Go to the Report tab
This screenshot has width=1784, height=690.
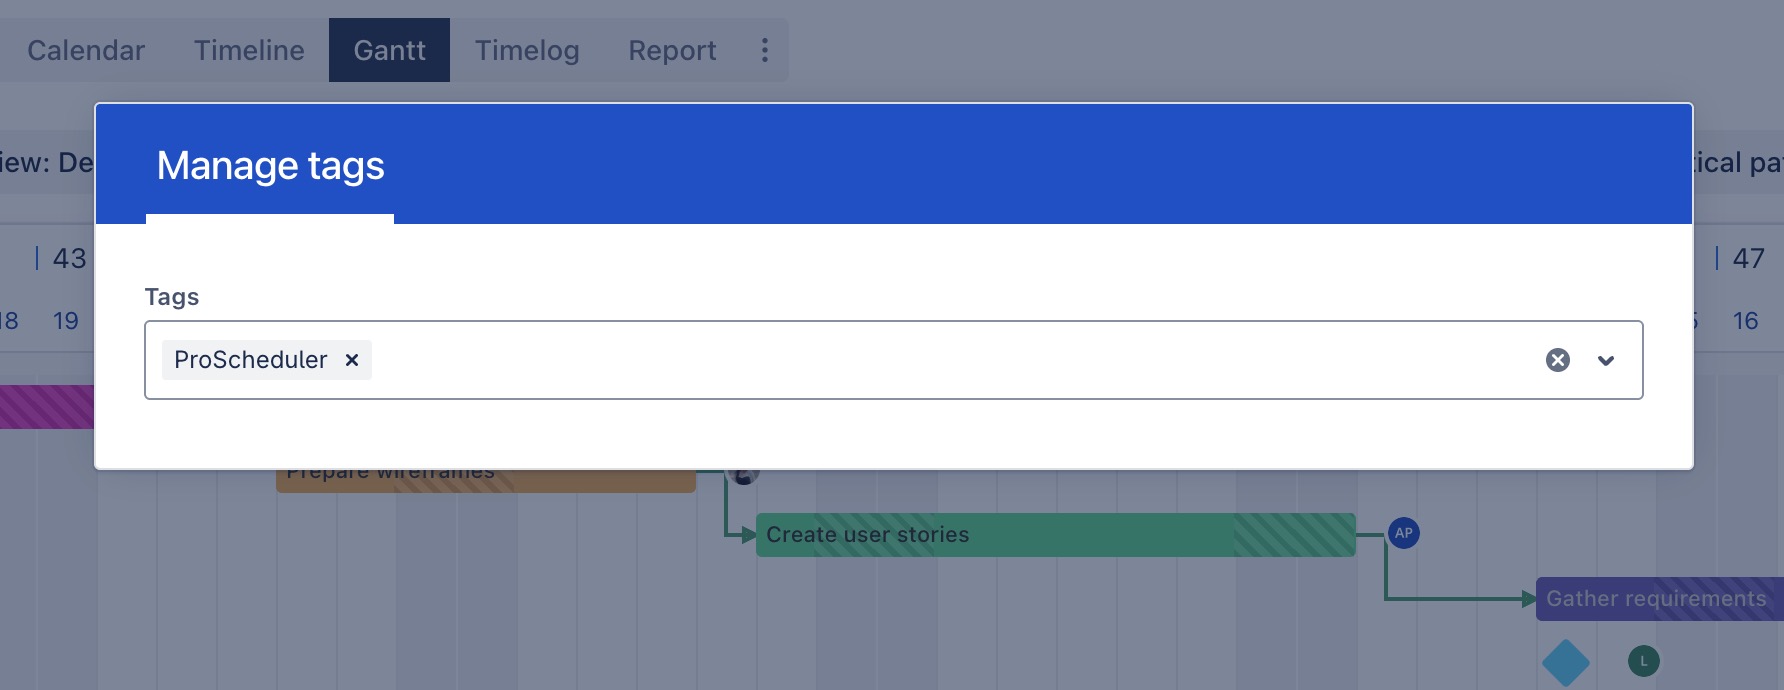(x=672, y=50)
